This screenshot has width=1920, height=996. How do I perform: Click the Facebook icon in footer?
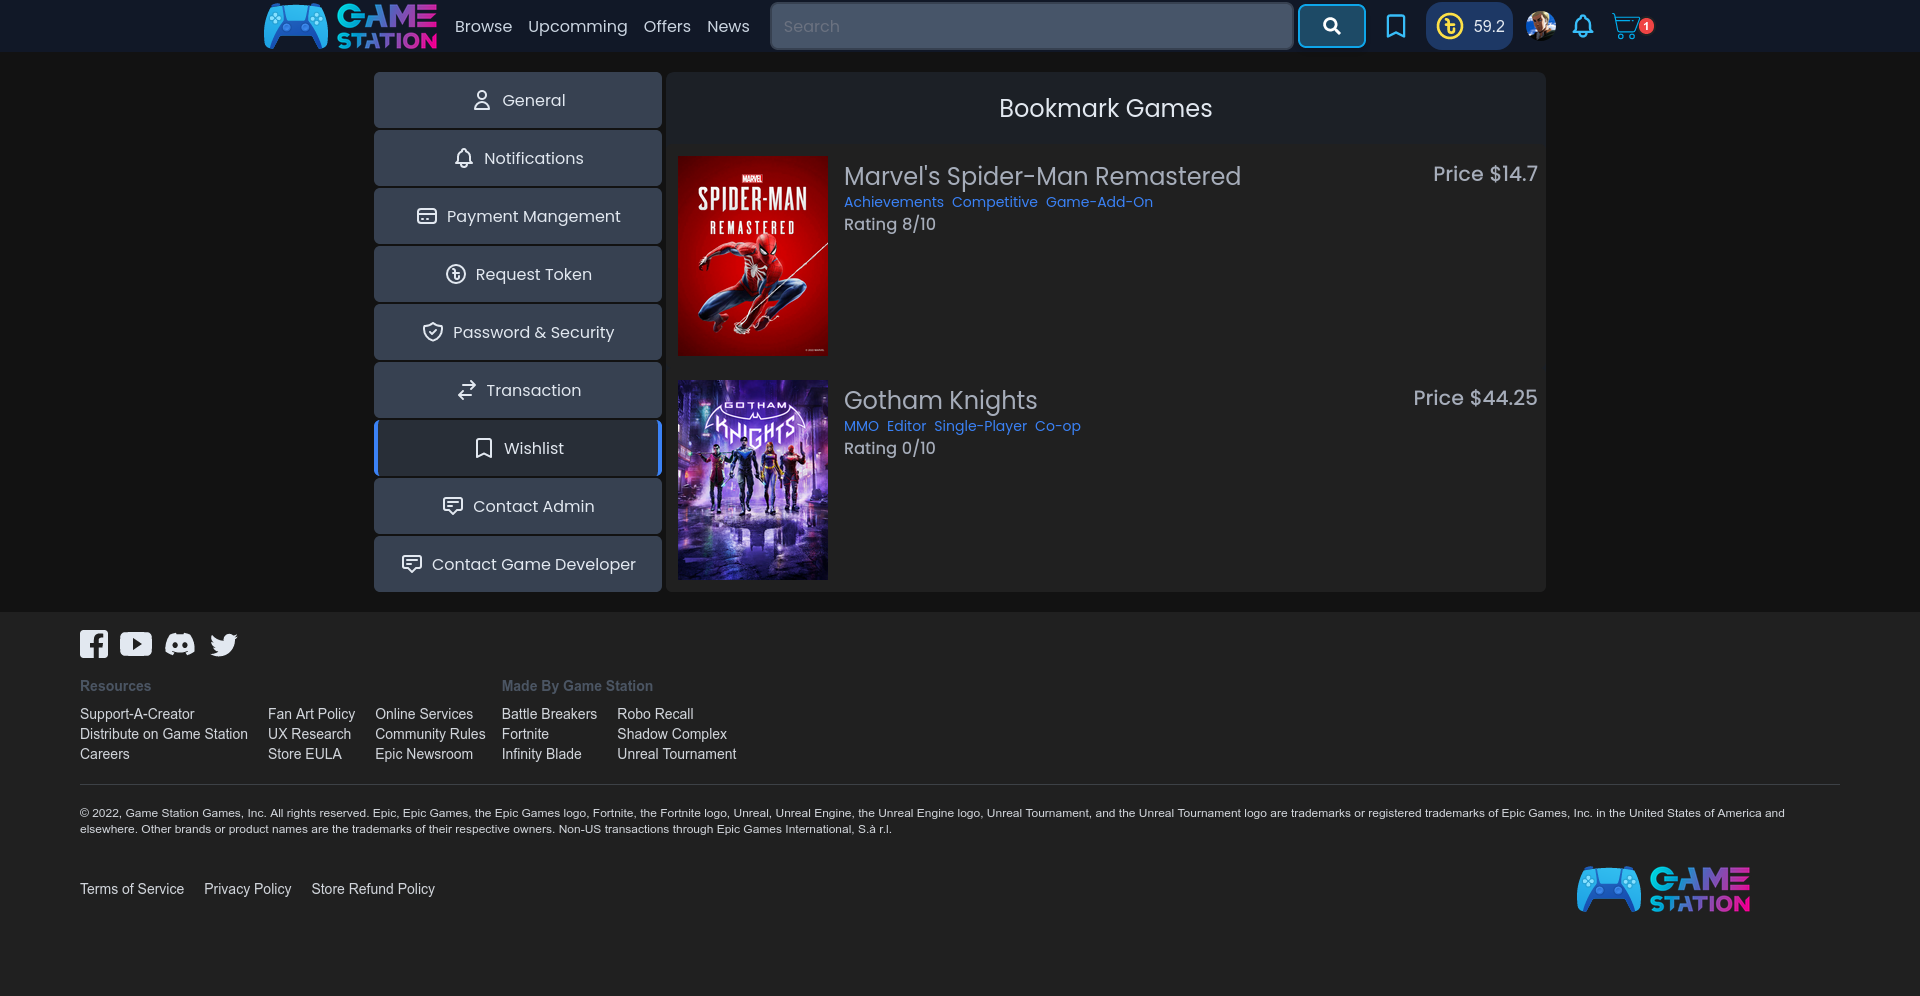coord(94,644)
